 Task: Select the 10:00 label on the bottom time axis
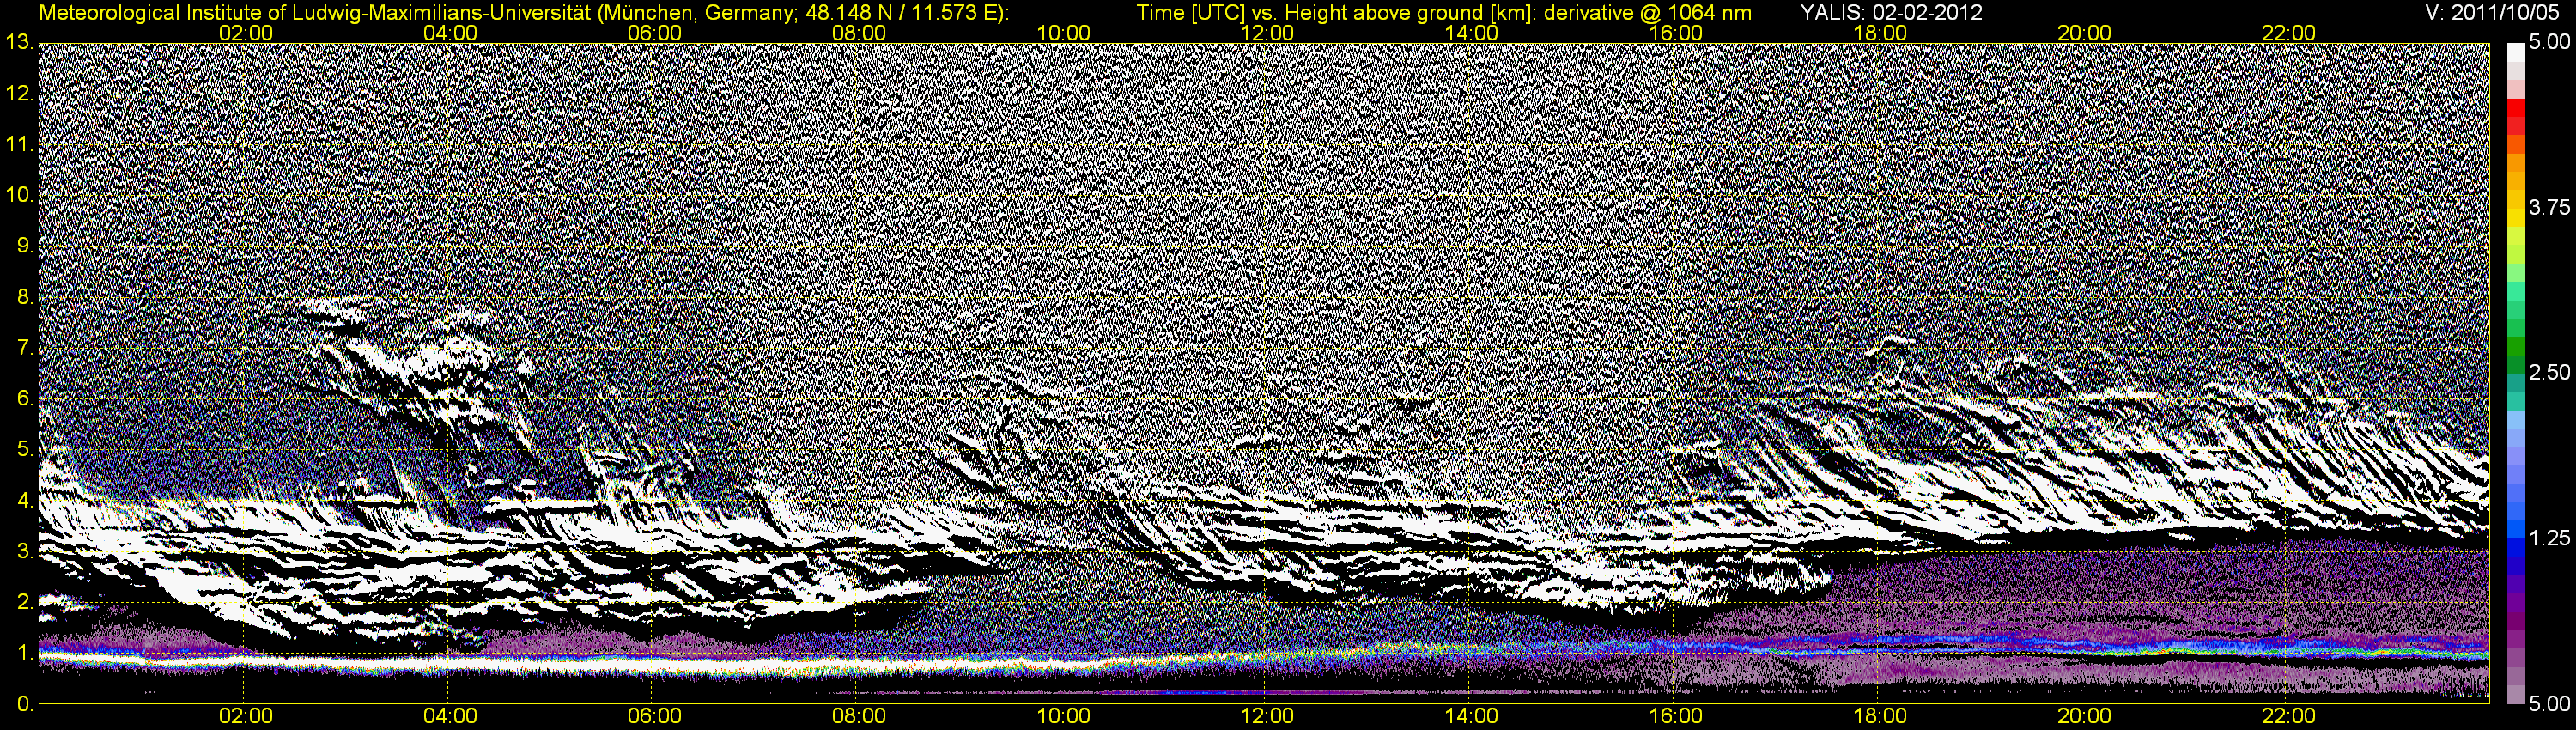click(x=1063, y=716)
